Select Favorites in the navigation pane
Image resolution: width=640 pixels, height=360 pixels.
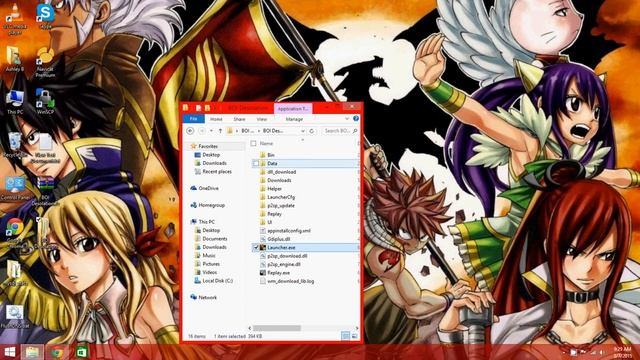click(208, 146)
